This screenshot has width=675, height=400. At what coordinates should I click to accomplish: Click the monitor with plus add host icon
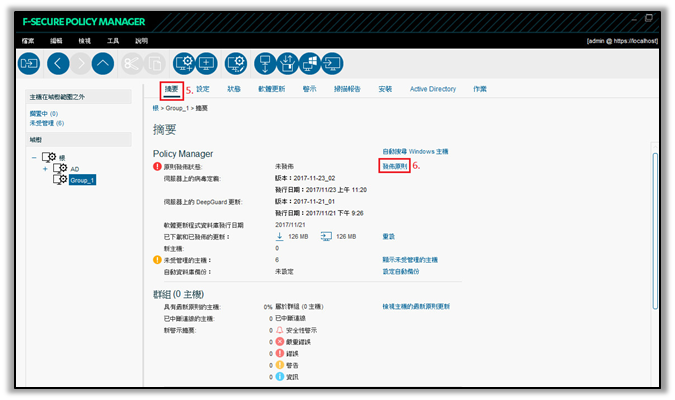206,64
